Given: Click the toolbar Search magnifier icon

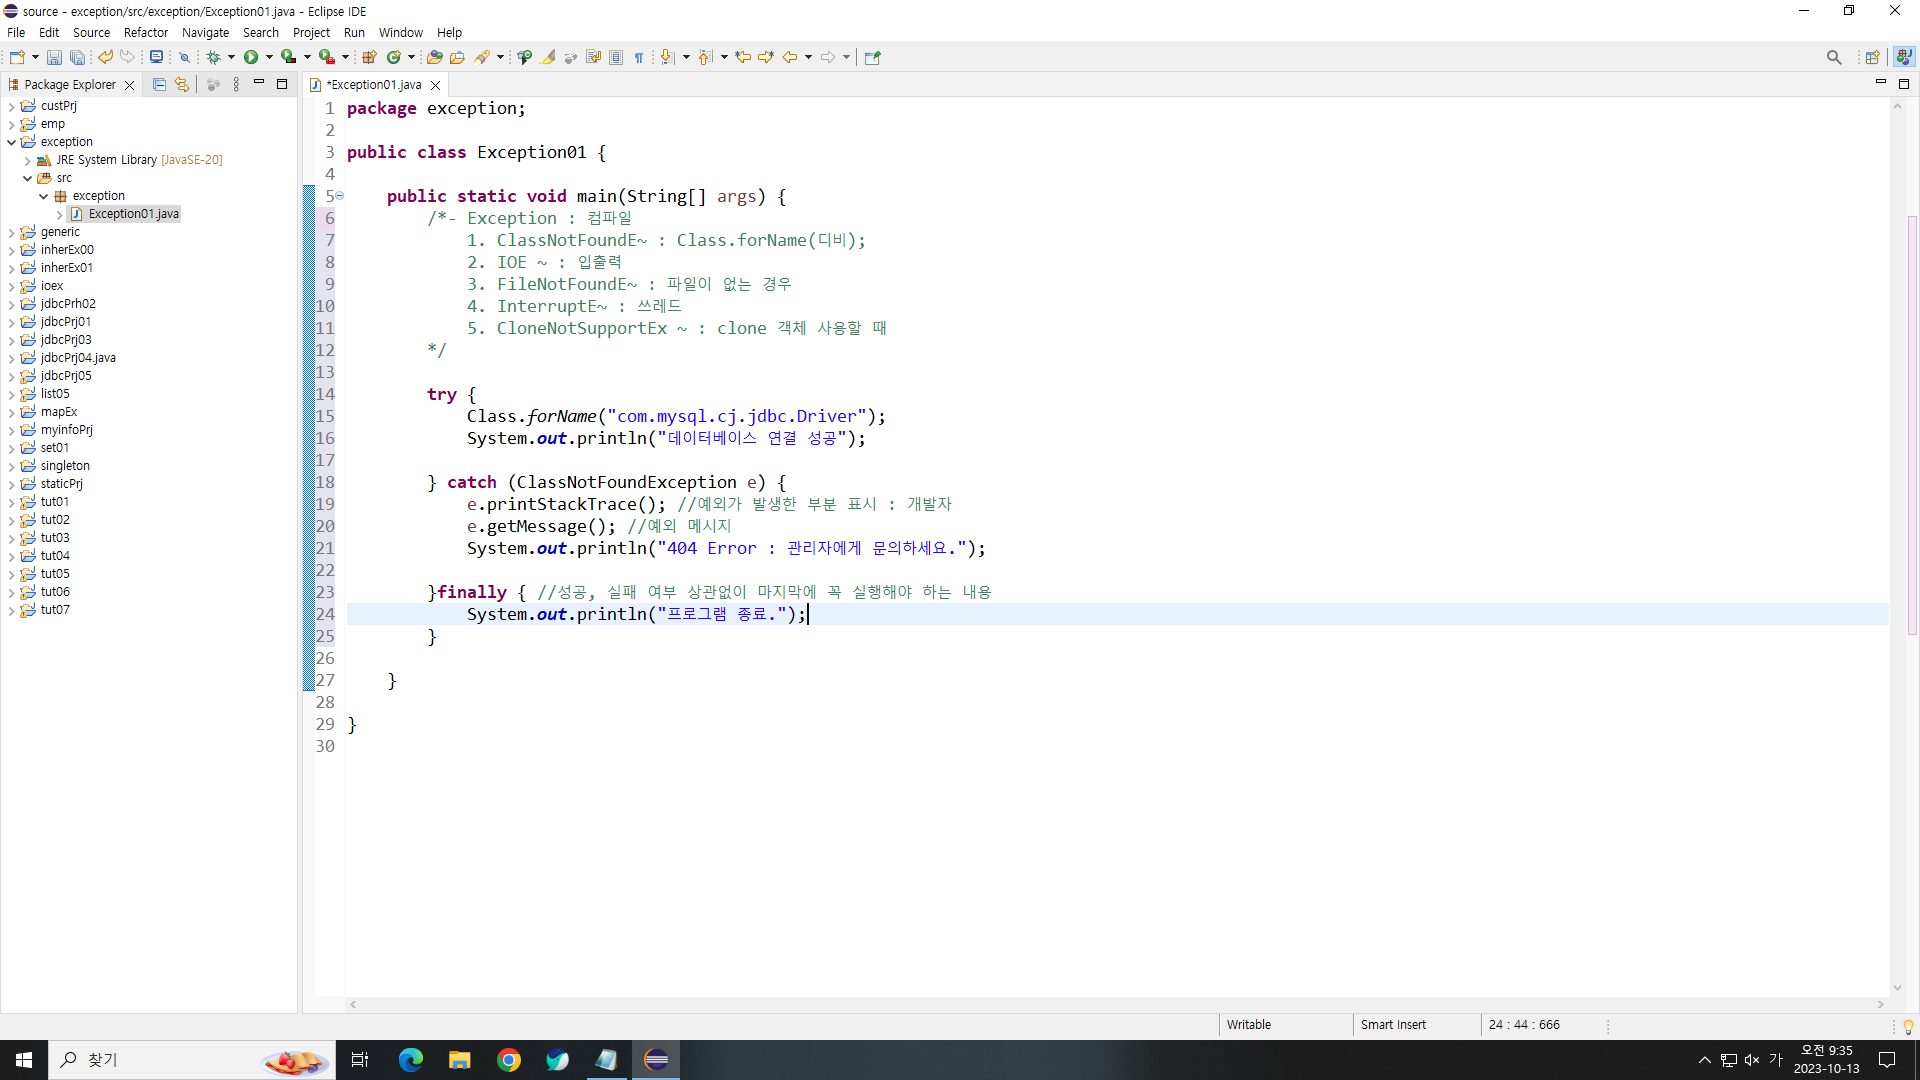Looking at the screenshot, I should [x=1833, y=58].
